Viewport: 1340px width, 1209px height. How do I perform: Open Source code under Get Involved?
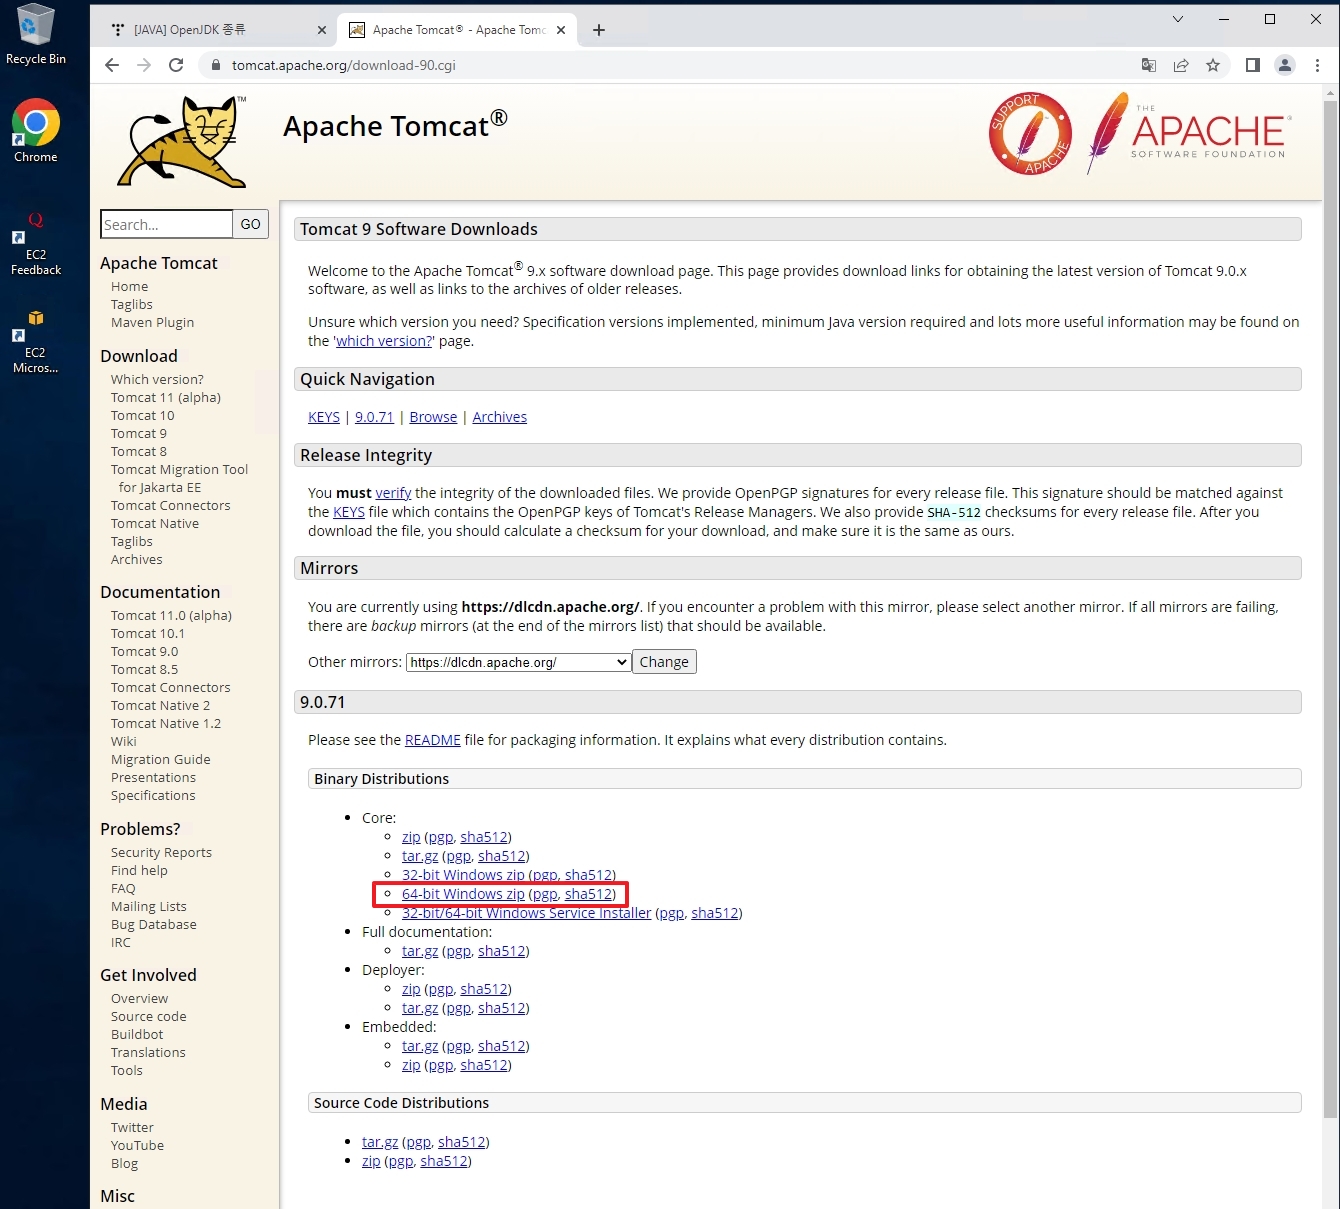(x=148, y=1016)
